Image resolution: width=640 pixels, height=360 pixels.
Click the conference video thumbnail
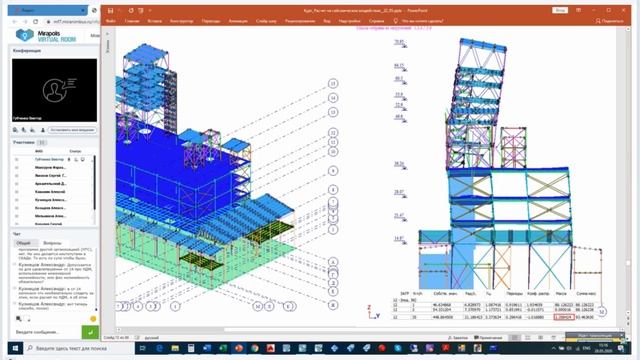point(54,90)
